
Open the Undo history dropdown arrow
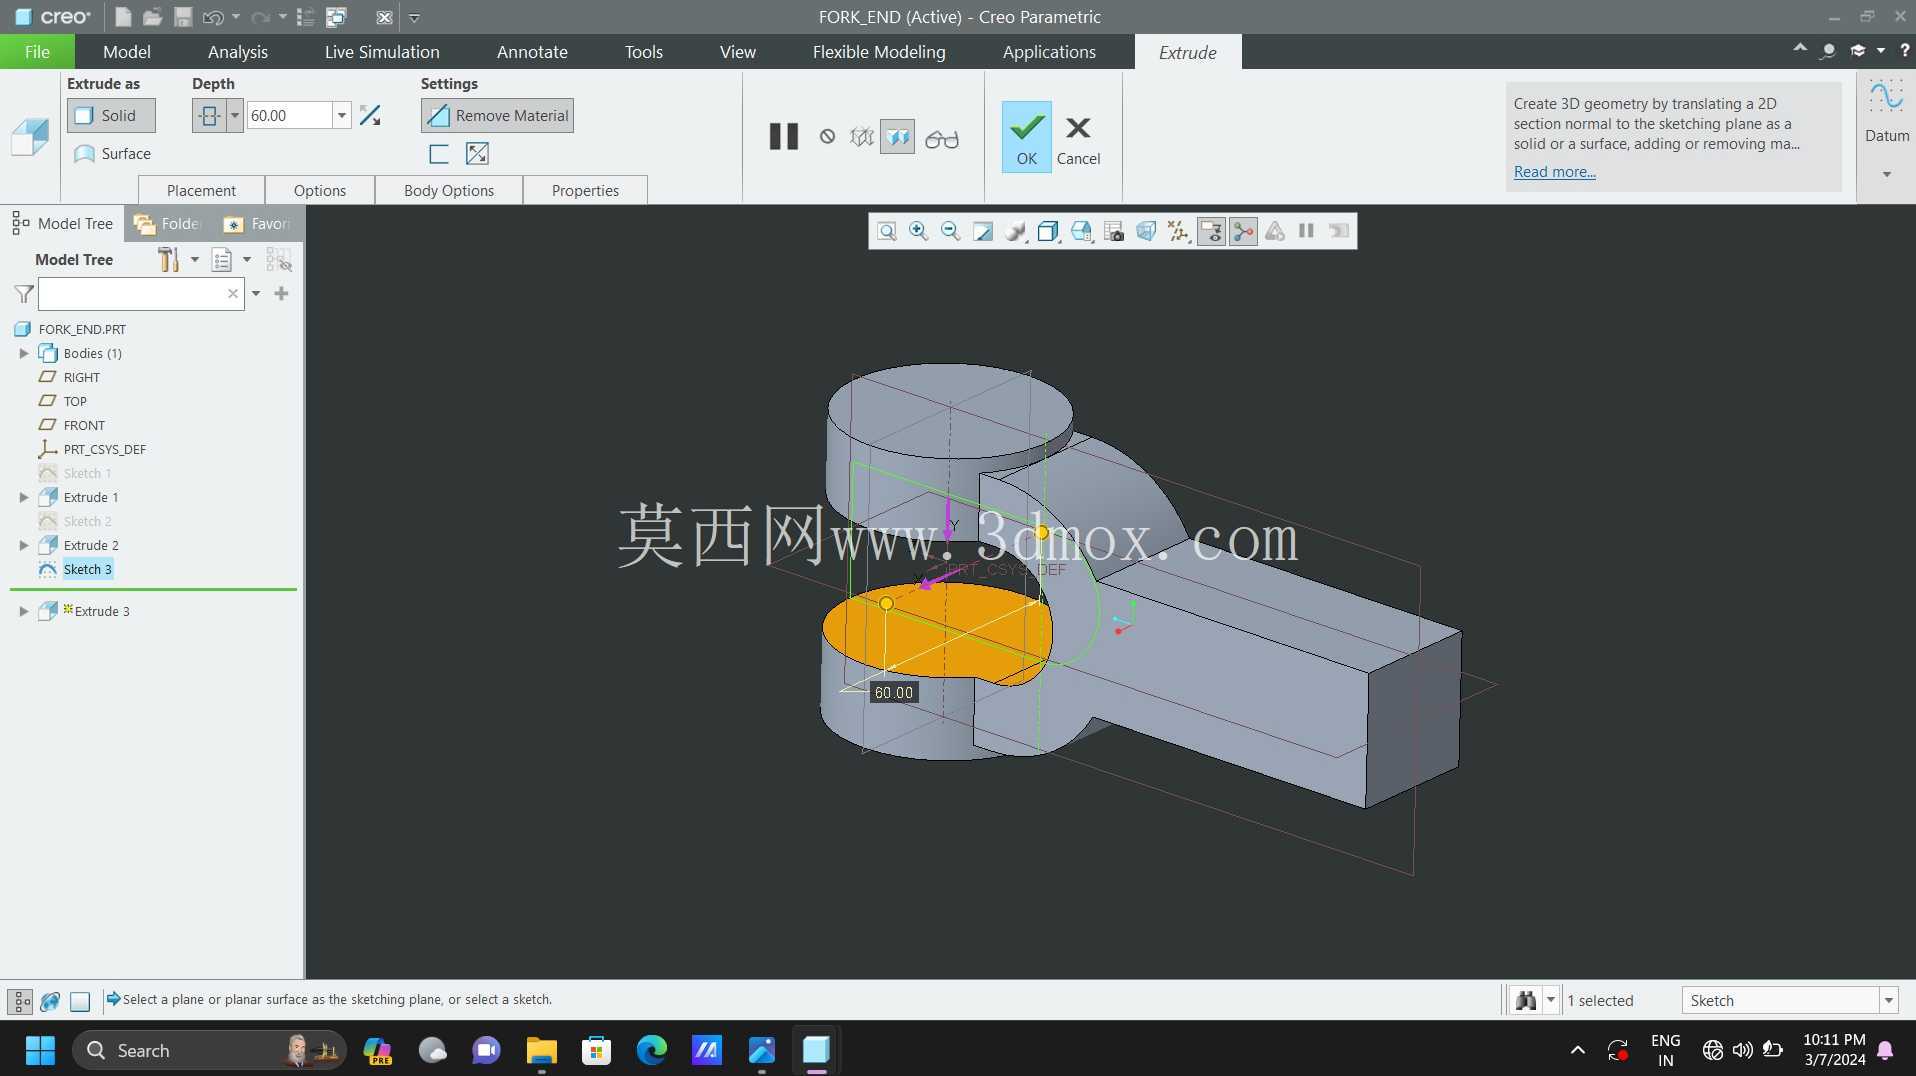236,17
